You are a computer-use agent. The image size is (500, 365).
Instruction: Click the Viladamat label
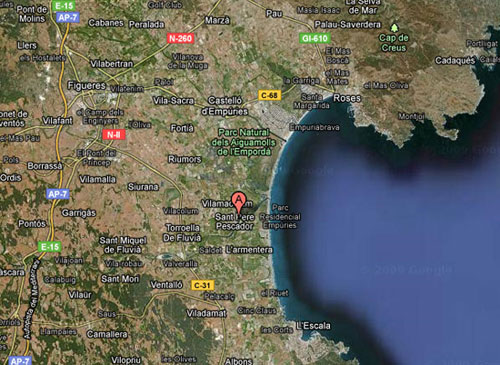click(x=206, y=313)
